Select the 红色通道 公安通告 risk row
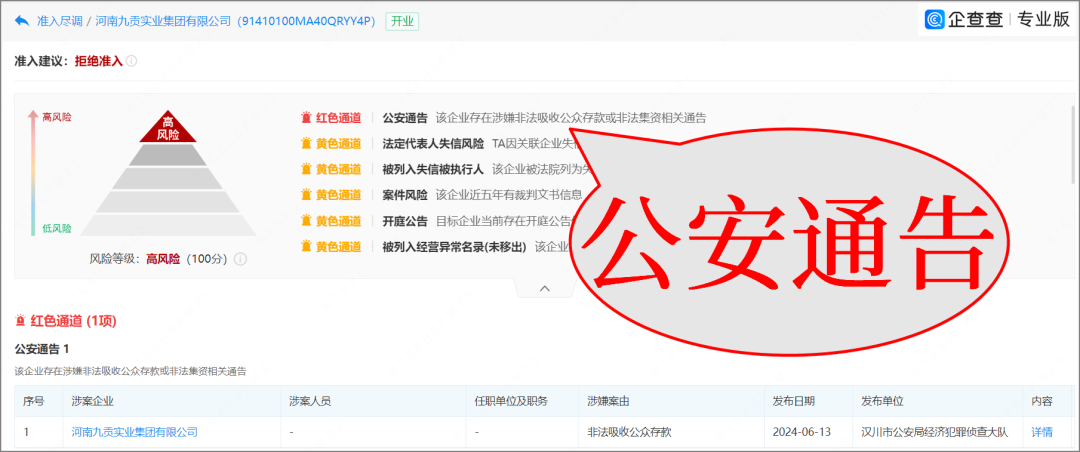 (x=503, y=118)
